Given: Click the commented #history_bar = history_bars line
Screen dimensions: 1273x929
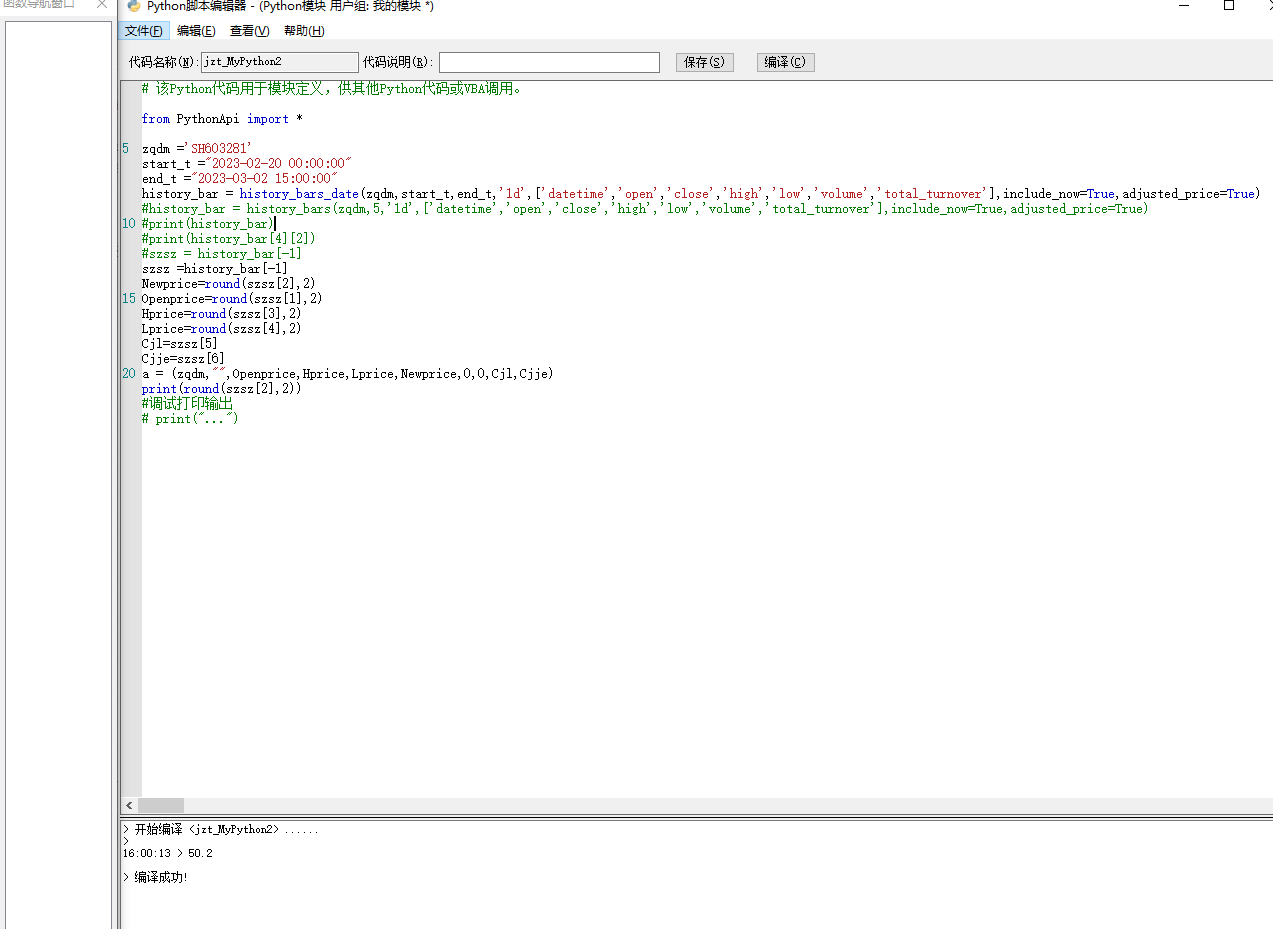Looking at the screenshot, I should click(645, 209).
